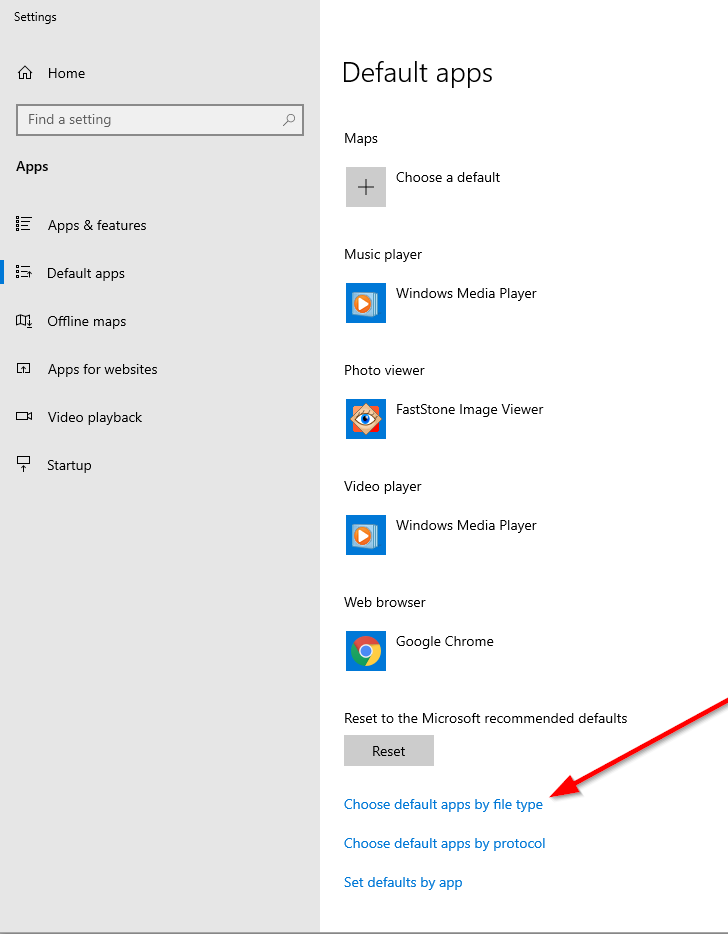Image resolution: width=728 pixels, height=934 pixels.
Task: Change the Web browser default Google Chrome
Action: pos(445,641)
